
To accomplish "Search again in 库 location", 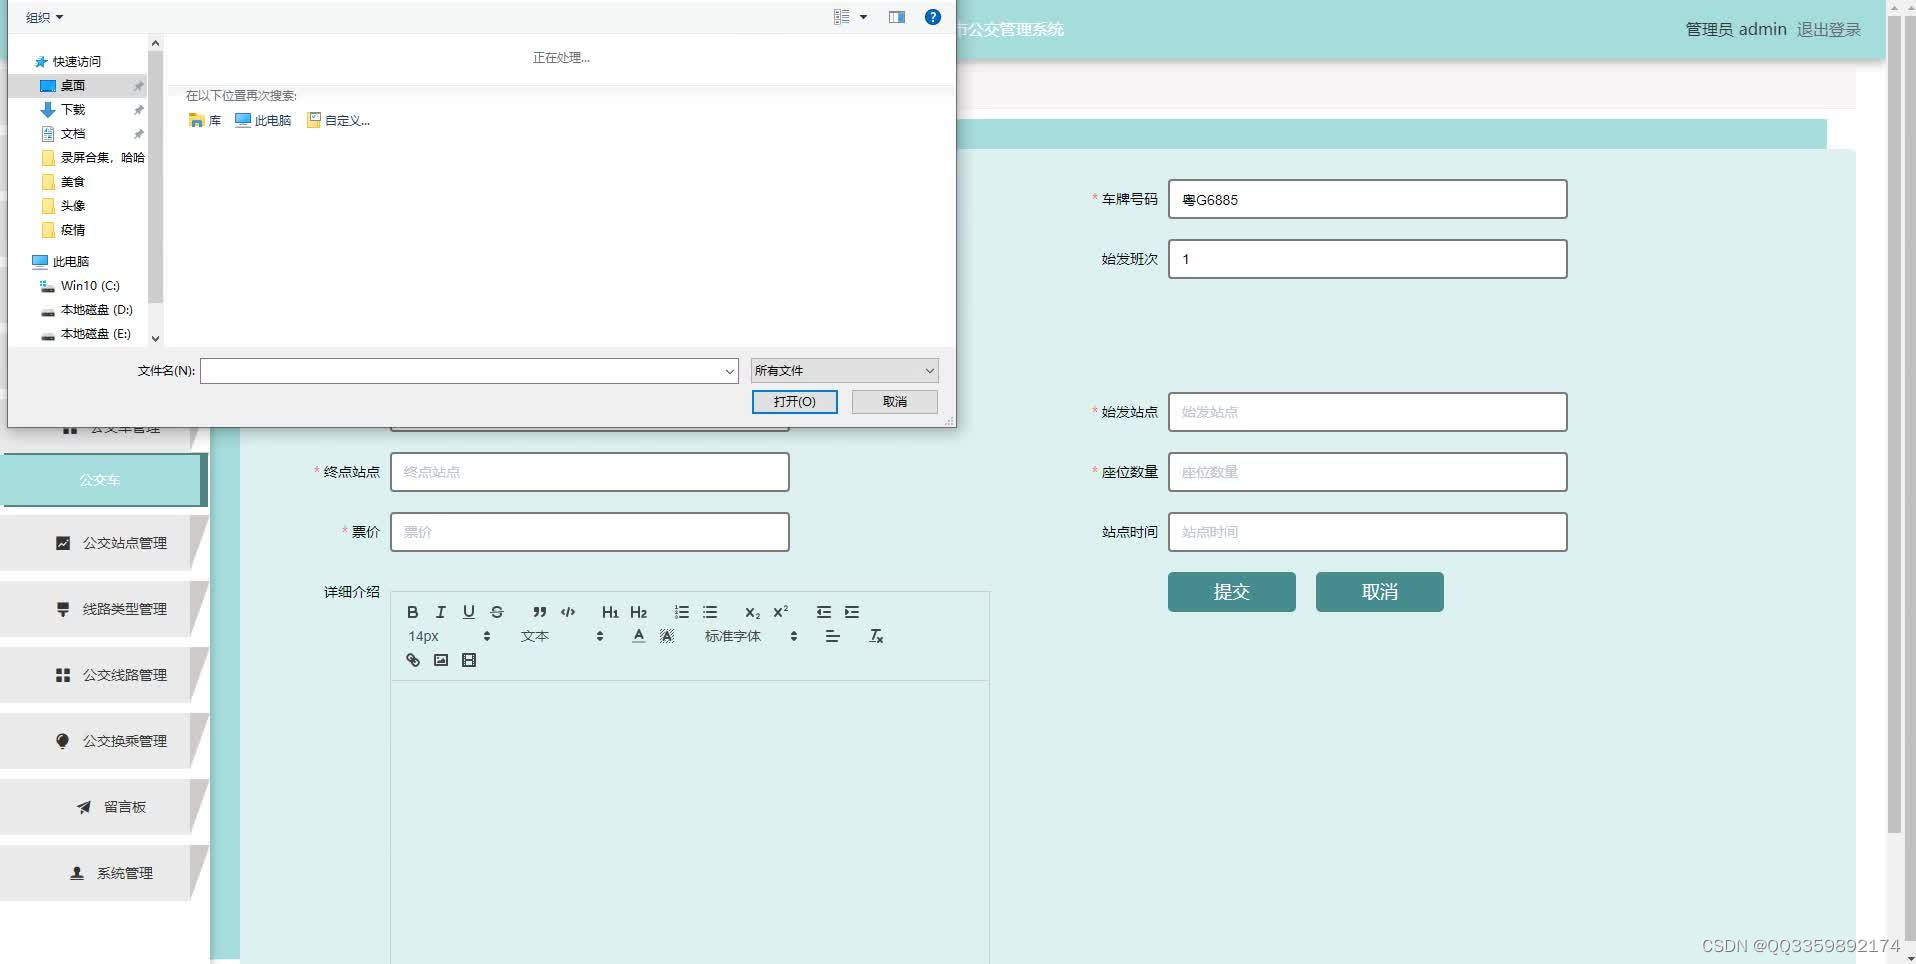I will [205, 120].
